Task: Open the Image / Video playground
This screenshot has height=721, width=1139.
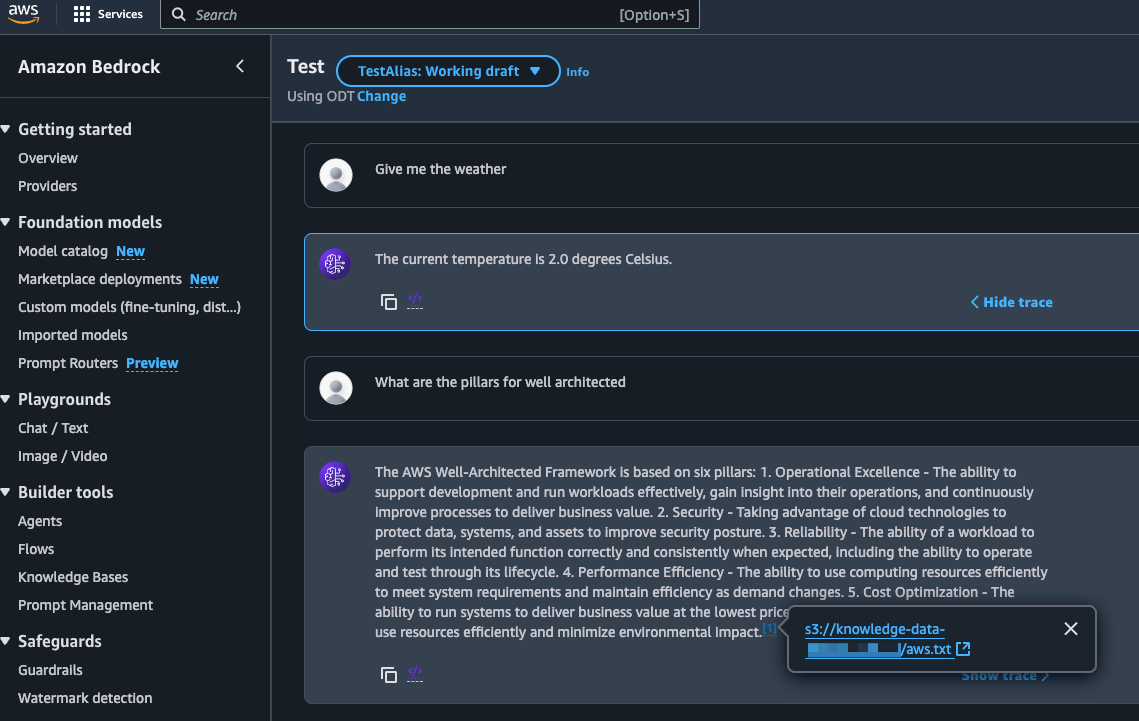Action: coord(62,456)
